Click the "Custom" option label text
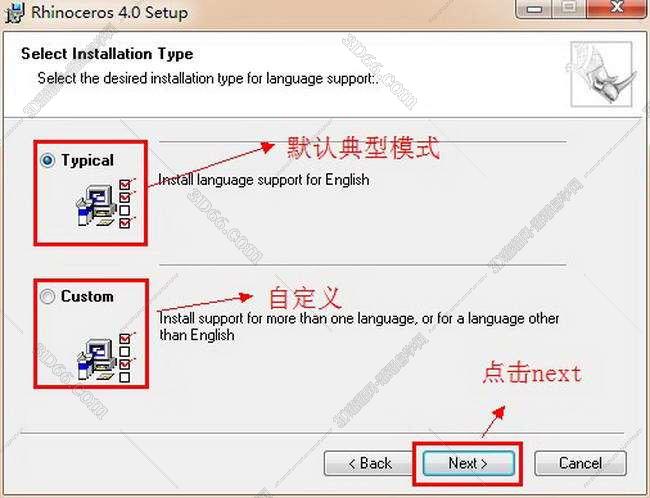Screen dimensions: 650x498 [x=87, y=297]
